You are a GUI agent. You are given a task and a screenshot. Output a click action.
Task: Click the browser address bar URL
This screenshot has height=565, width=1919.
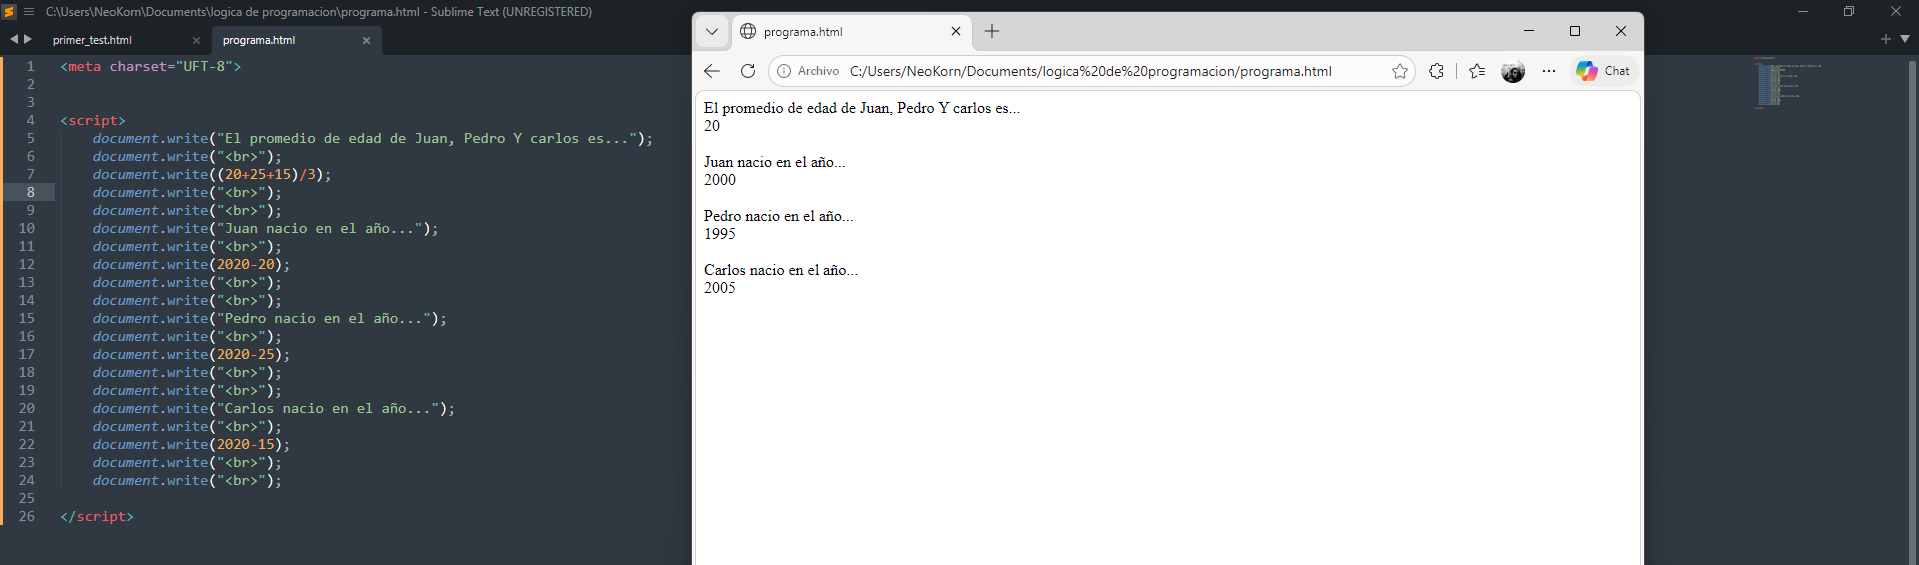point(1090,71)
